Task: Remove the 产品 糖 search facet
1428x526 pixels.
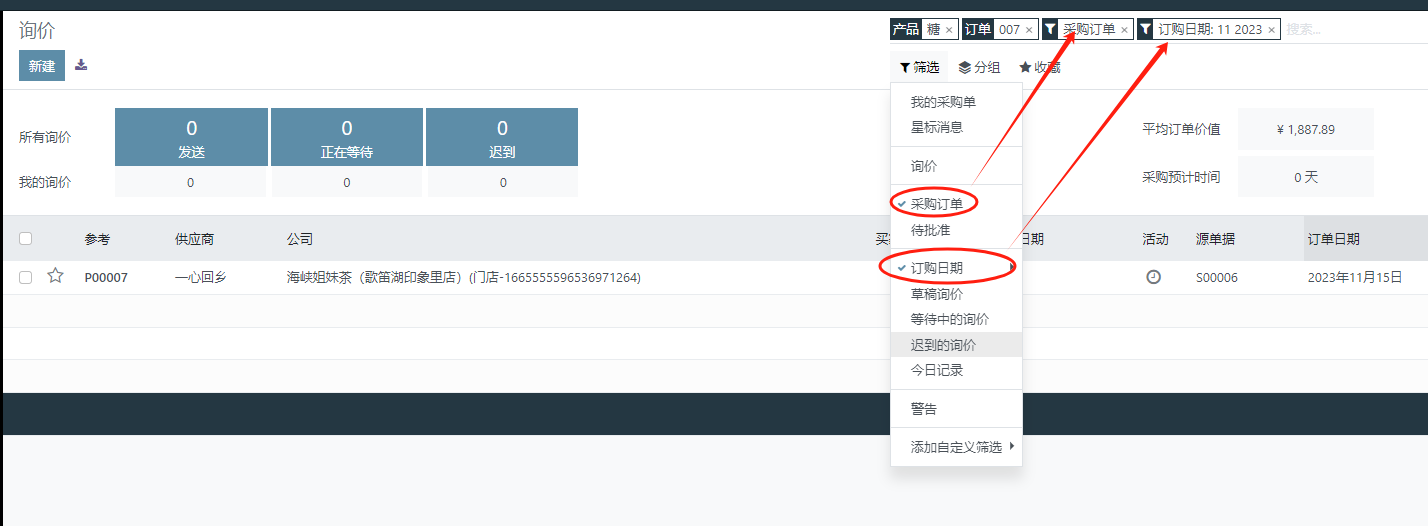Action: click(949, 30)
